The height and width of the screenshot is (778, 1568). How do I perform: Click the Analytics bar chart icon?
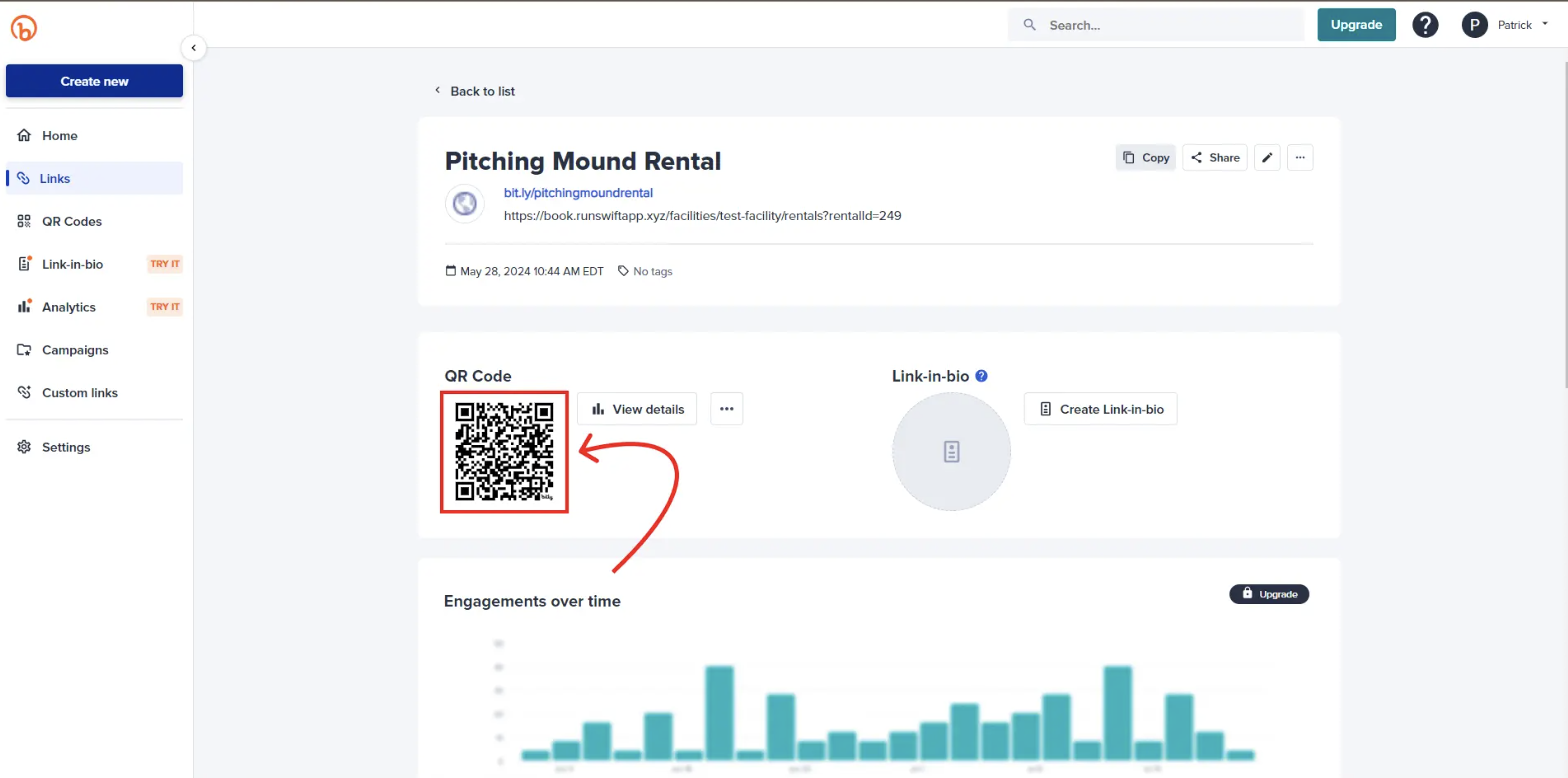point(24,307)
